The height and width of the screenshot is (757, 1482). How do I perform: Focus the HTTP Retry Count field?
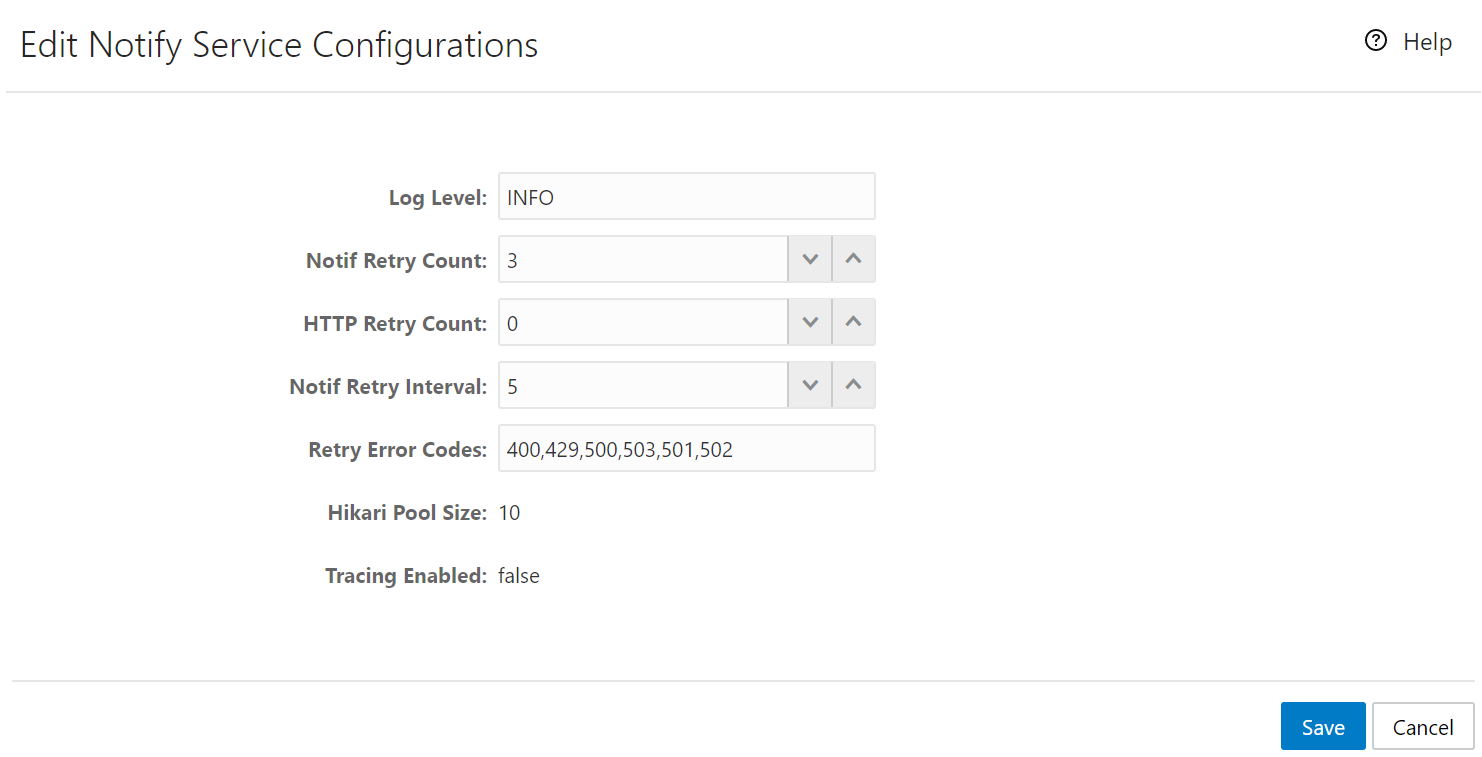coord(643,323)
